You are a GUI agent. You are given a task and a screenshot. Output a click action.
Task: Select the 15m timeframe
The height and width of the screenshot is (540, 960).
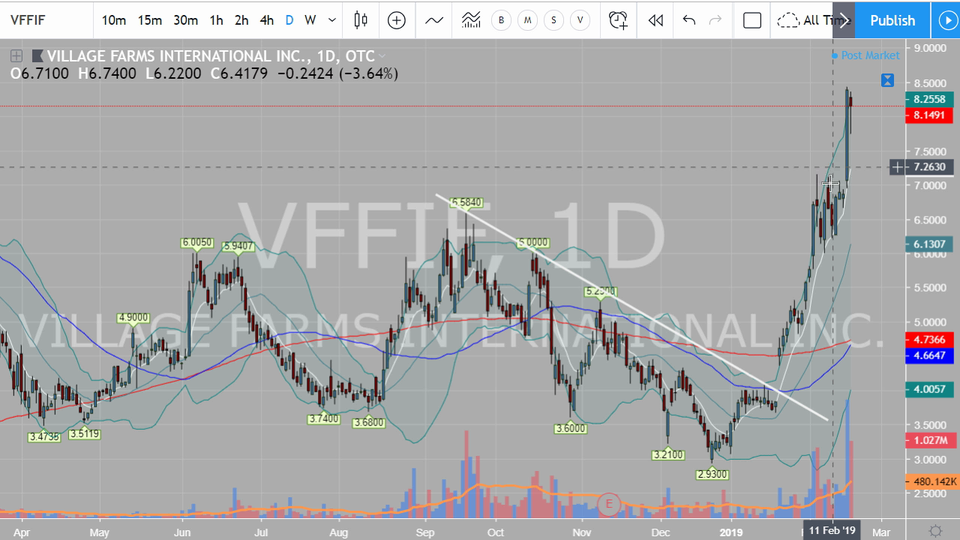149,20
